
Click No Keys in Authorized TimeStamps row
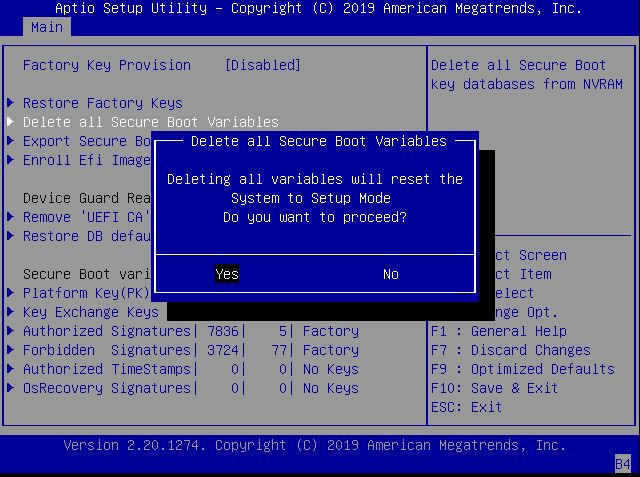pos(331,369)
